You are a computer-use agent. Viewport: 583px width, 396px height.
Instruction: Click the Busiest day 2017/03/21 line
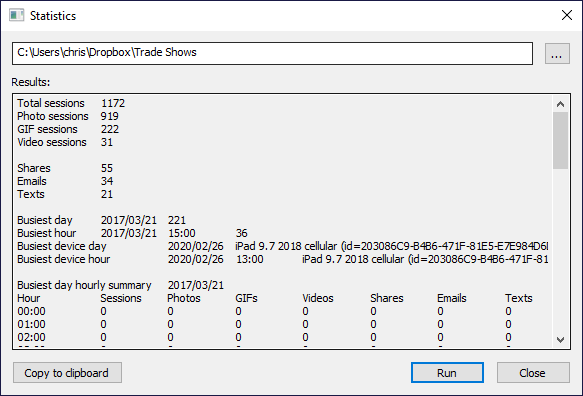tap(101, 220)
